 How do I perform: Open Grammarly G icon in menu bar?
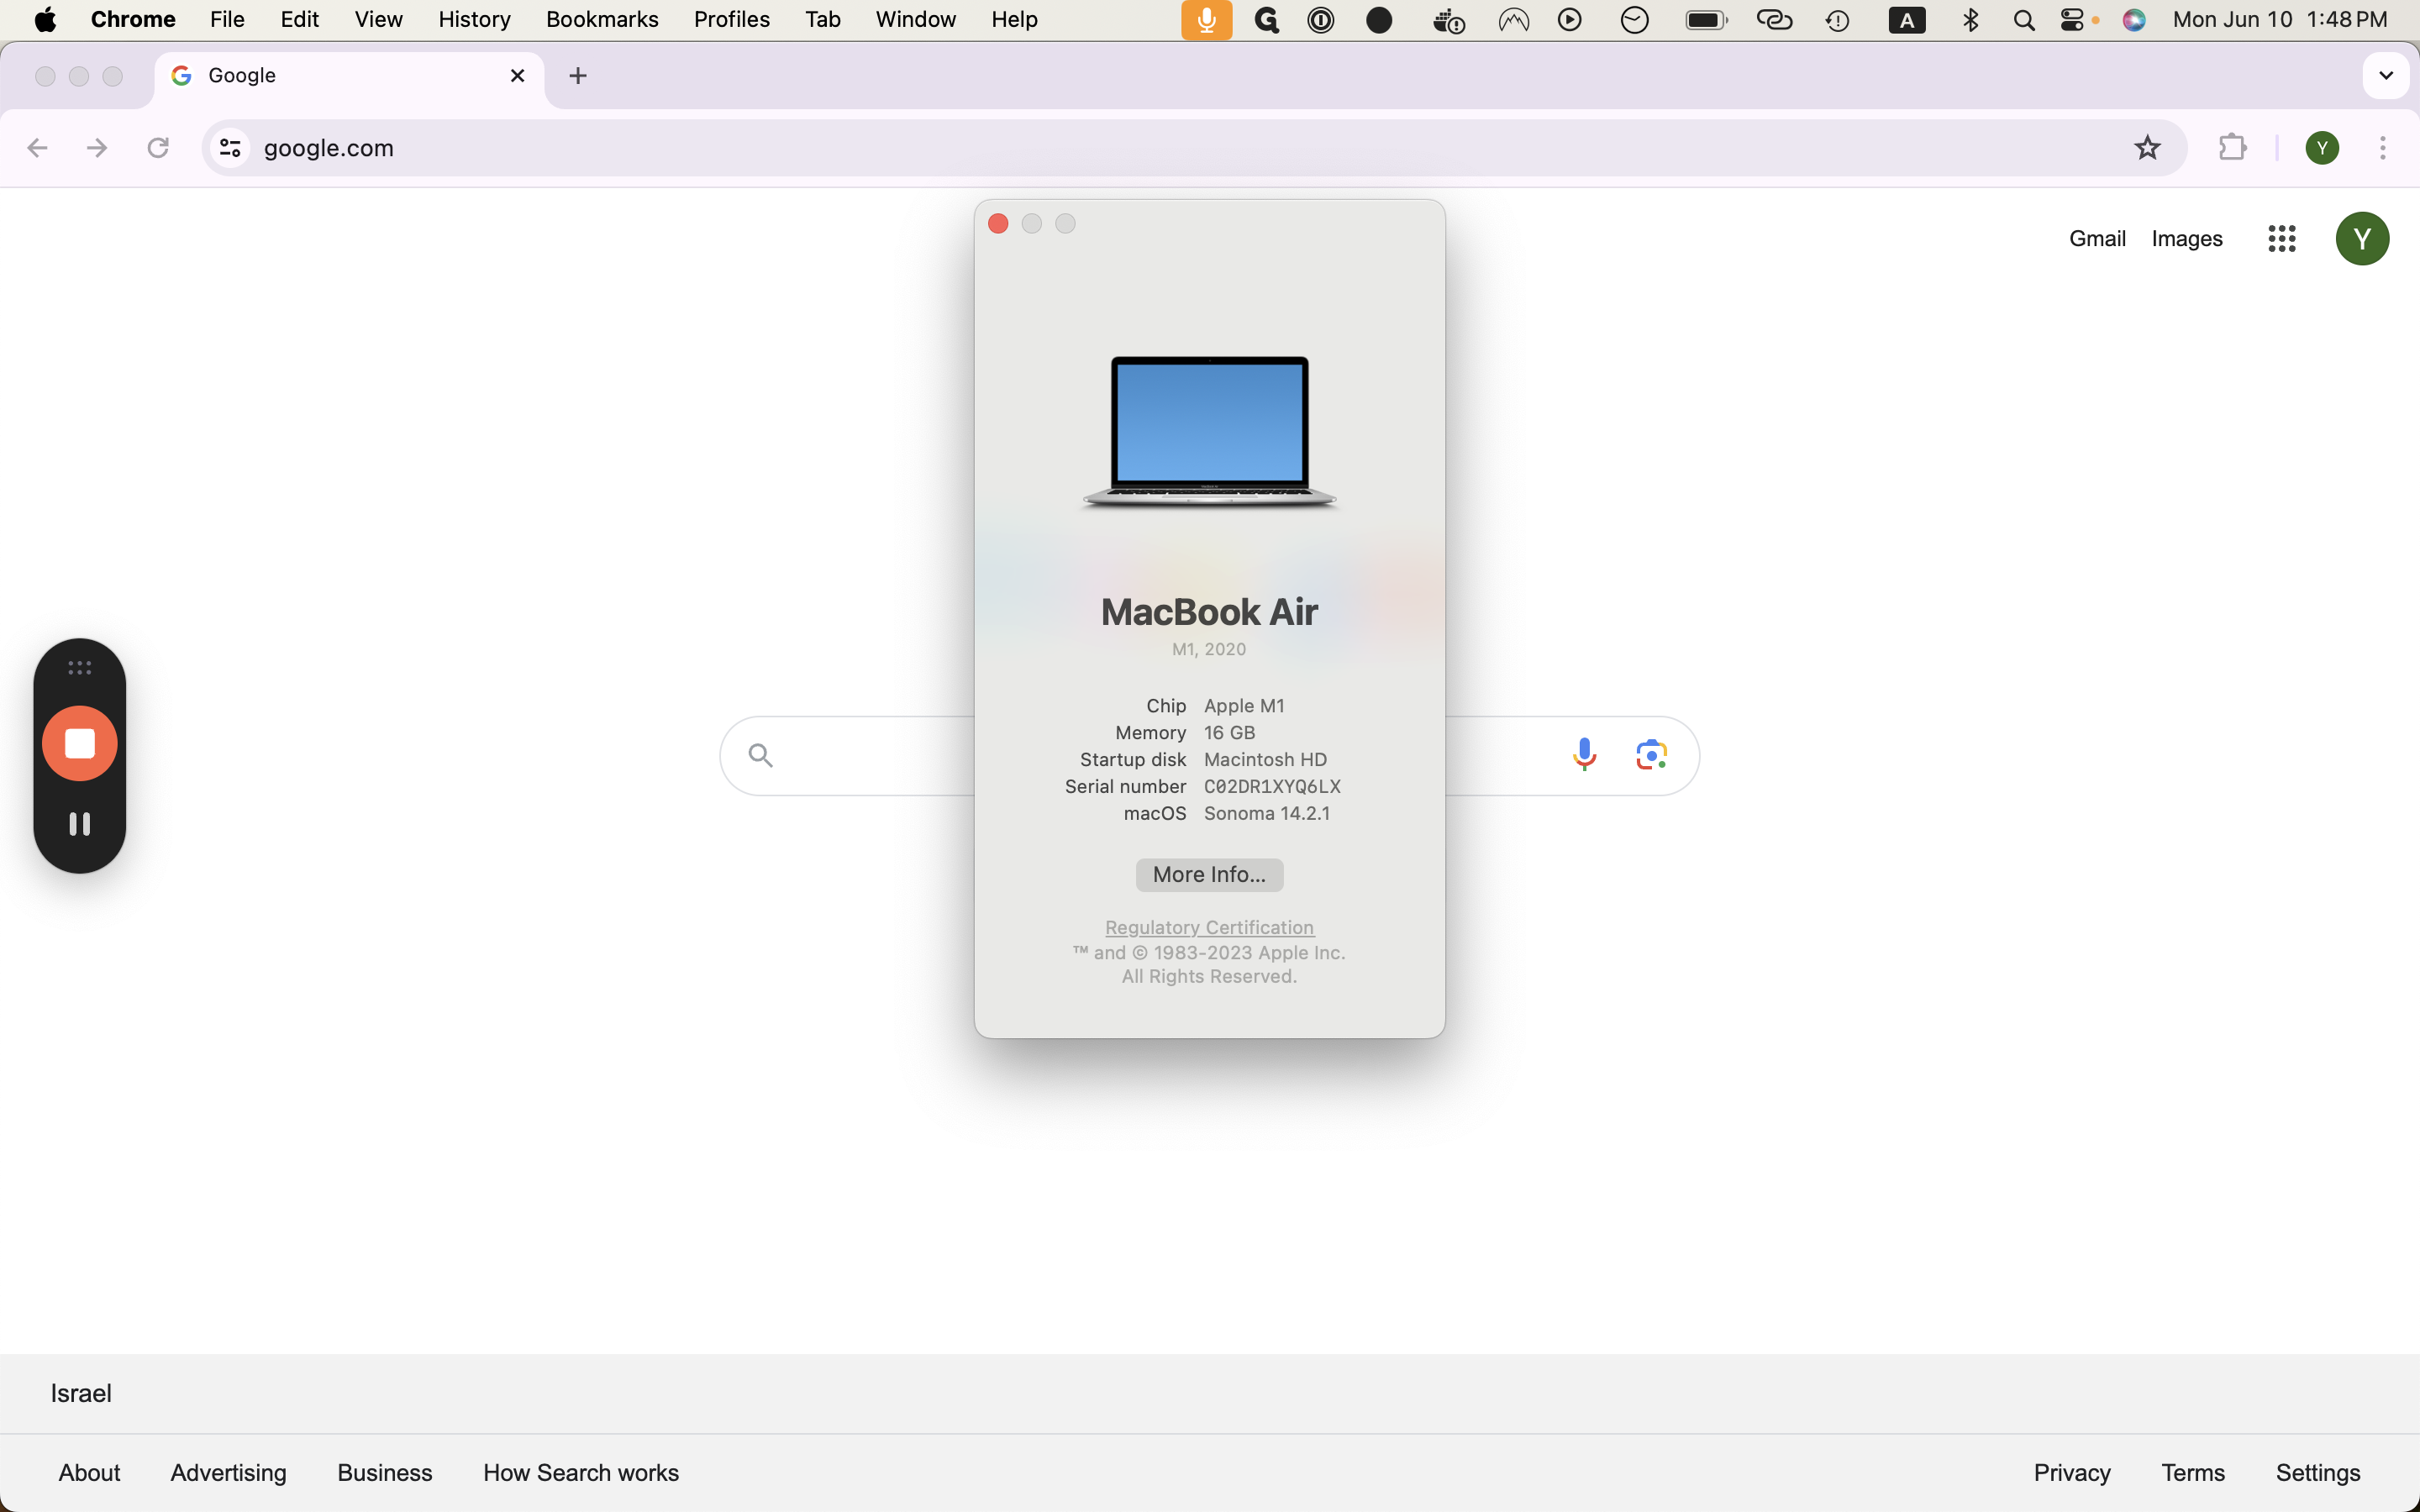pos(1266,20)
